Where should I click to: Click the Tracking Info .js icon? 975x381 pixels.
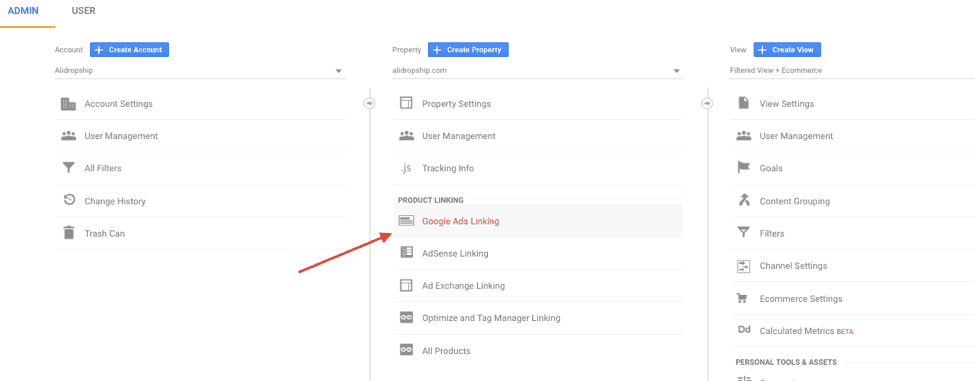click(406, 168)
